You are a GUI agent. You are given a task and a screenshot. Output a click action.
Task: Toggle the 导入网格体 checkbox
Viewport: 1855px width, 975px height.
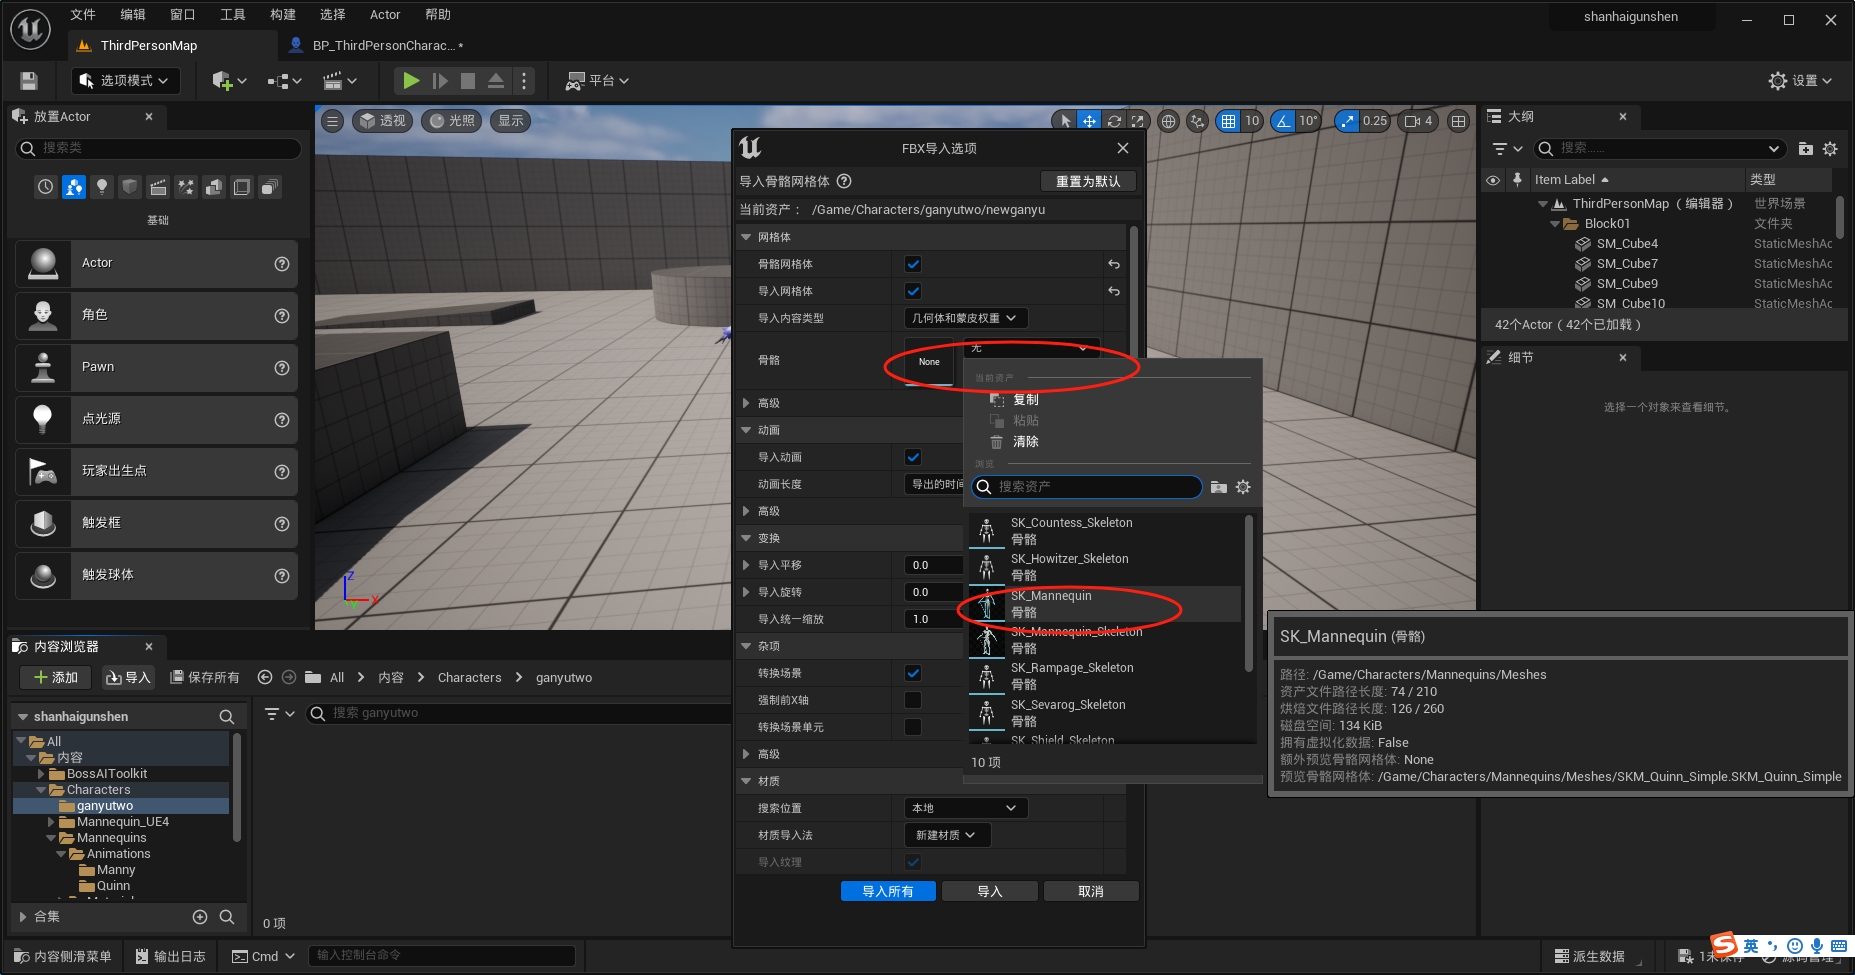tap(913, 291)
